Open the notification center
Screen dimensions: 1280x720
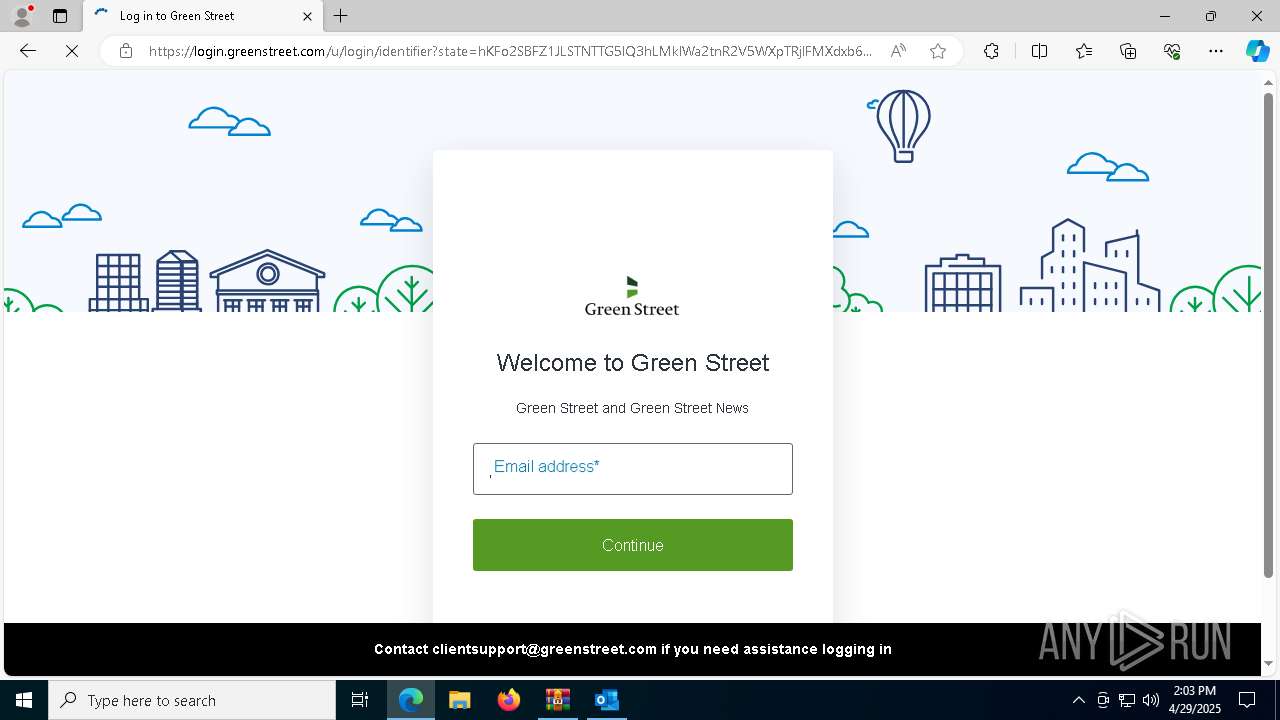(1247, 700)
